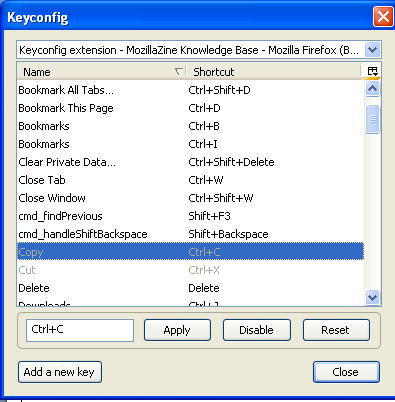
Task: Select the greyed-out Cut row
Action: (x=190, y=270)
